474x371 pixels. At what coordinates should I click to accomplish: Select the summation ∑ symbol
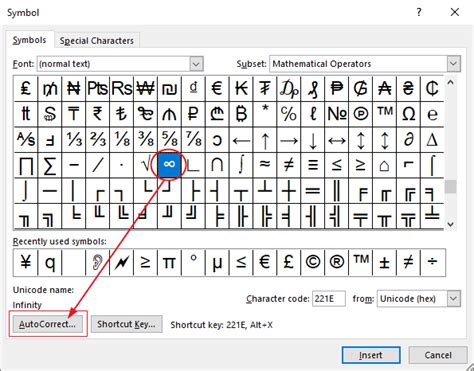click(50, 165)
